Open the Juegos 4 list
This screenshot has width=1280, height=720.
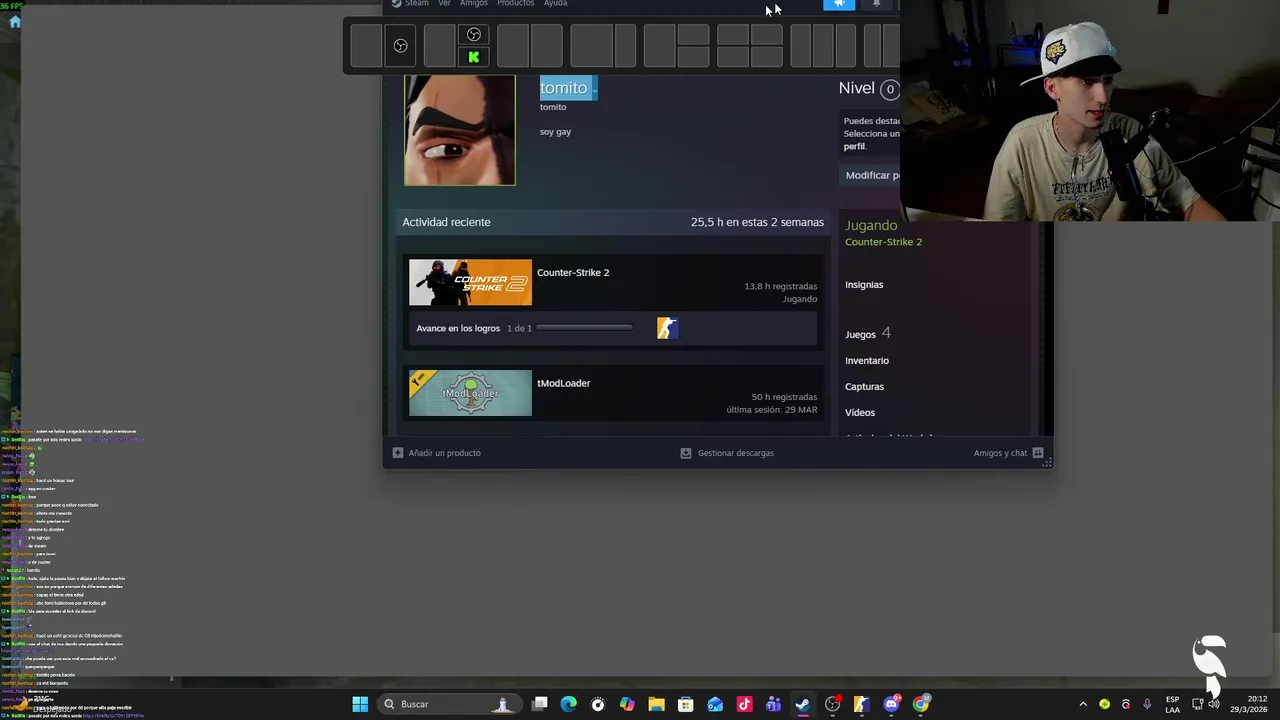867,334
